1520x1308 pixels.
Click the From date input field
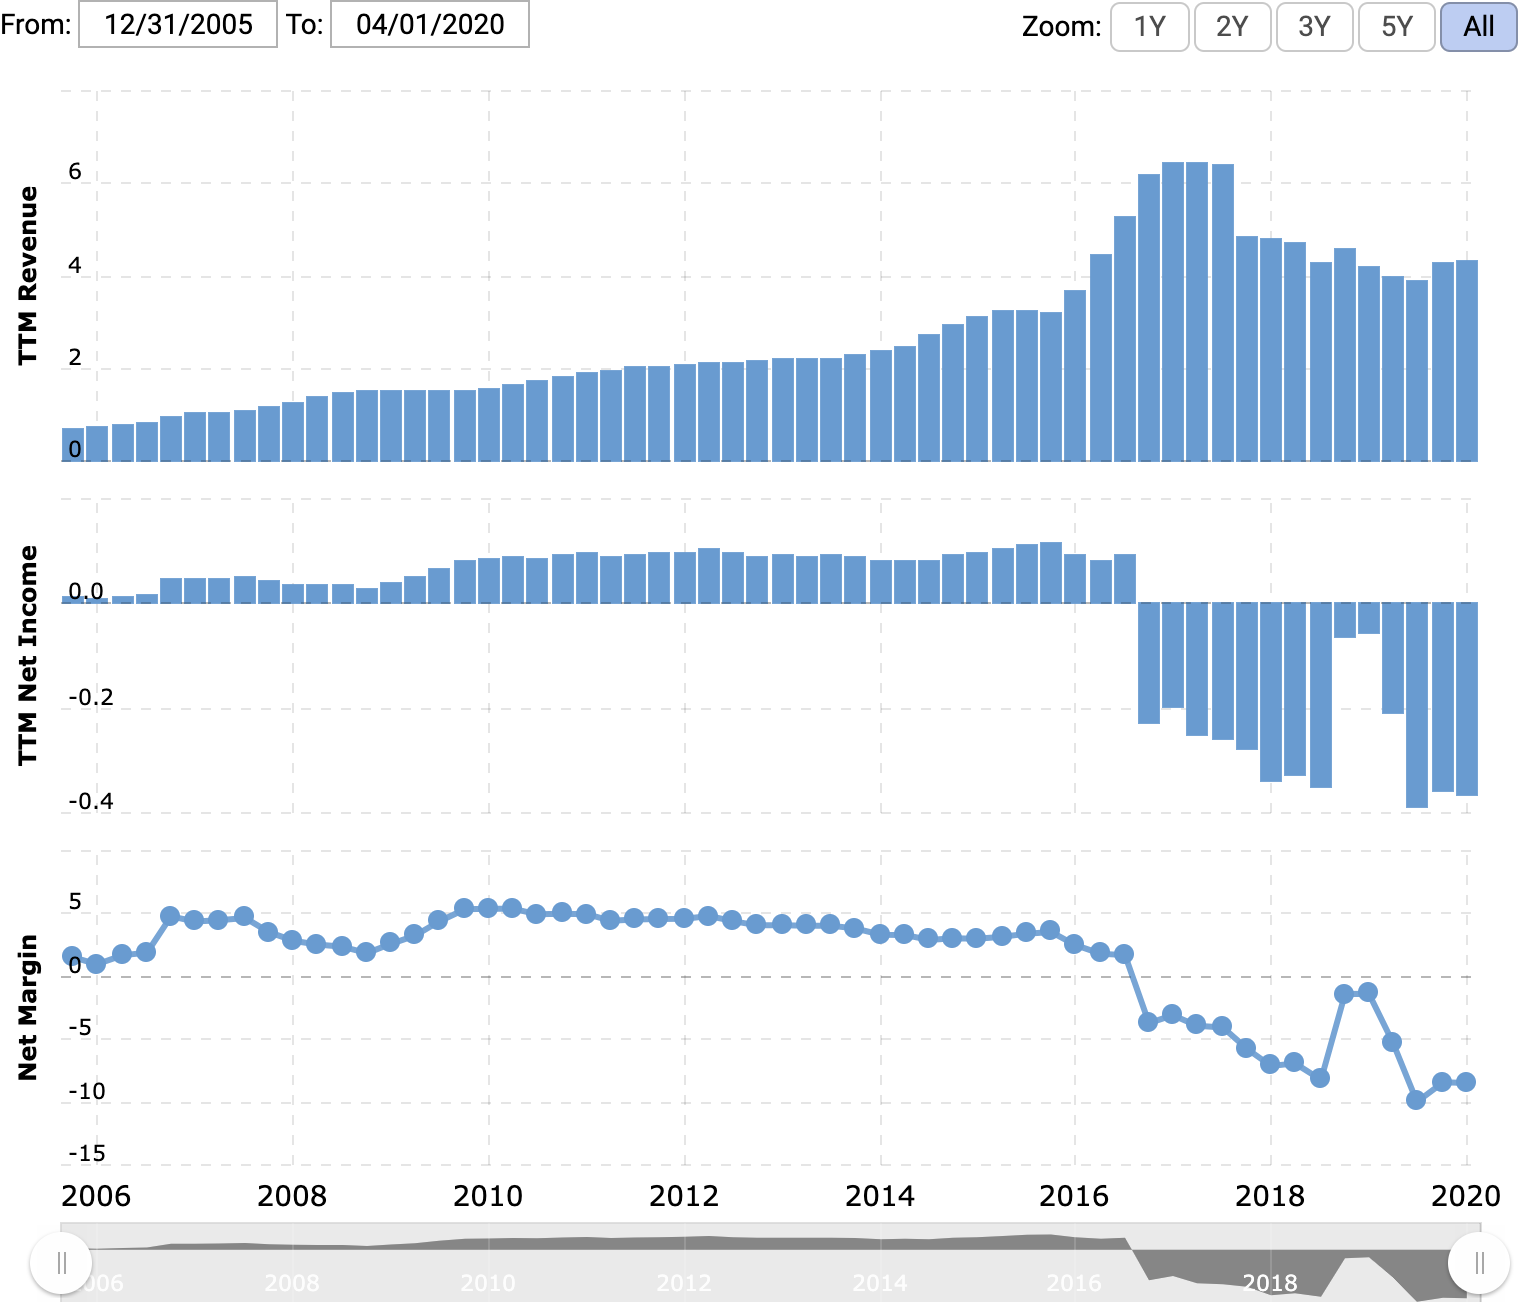pos(178,24)
